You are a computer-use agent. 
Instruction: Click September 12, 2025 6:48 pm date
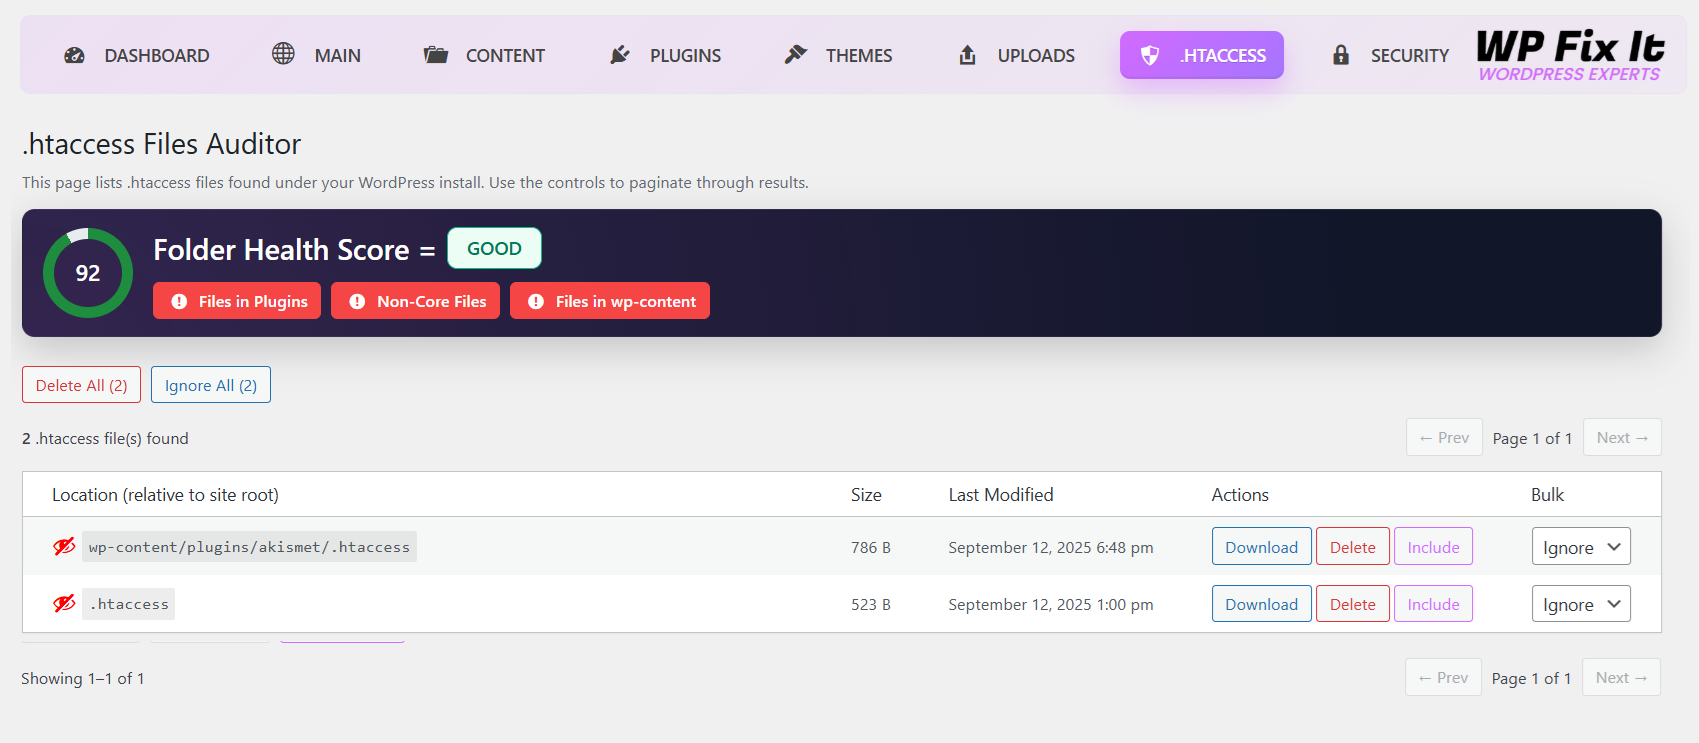pos(1051,548)
